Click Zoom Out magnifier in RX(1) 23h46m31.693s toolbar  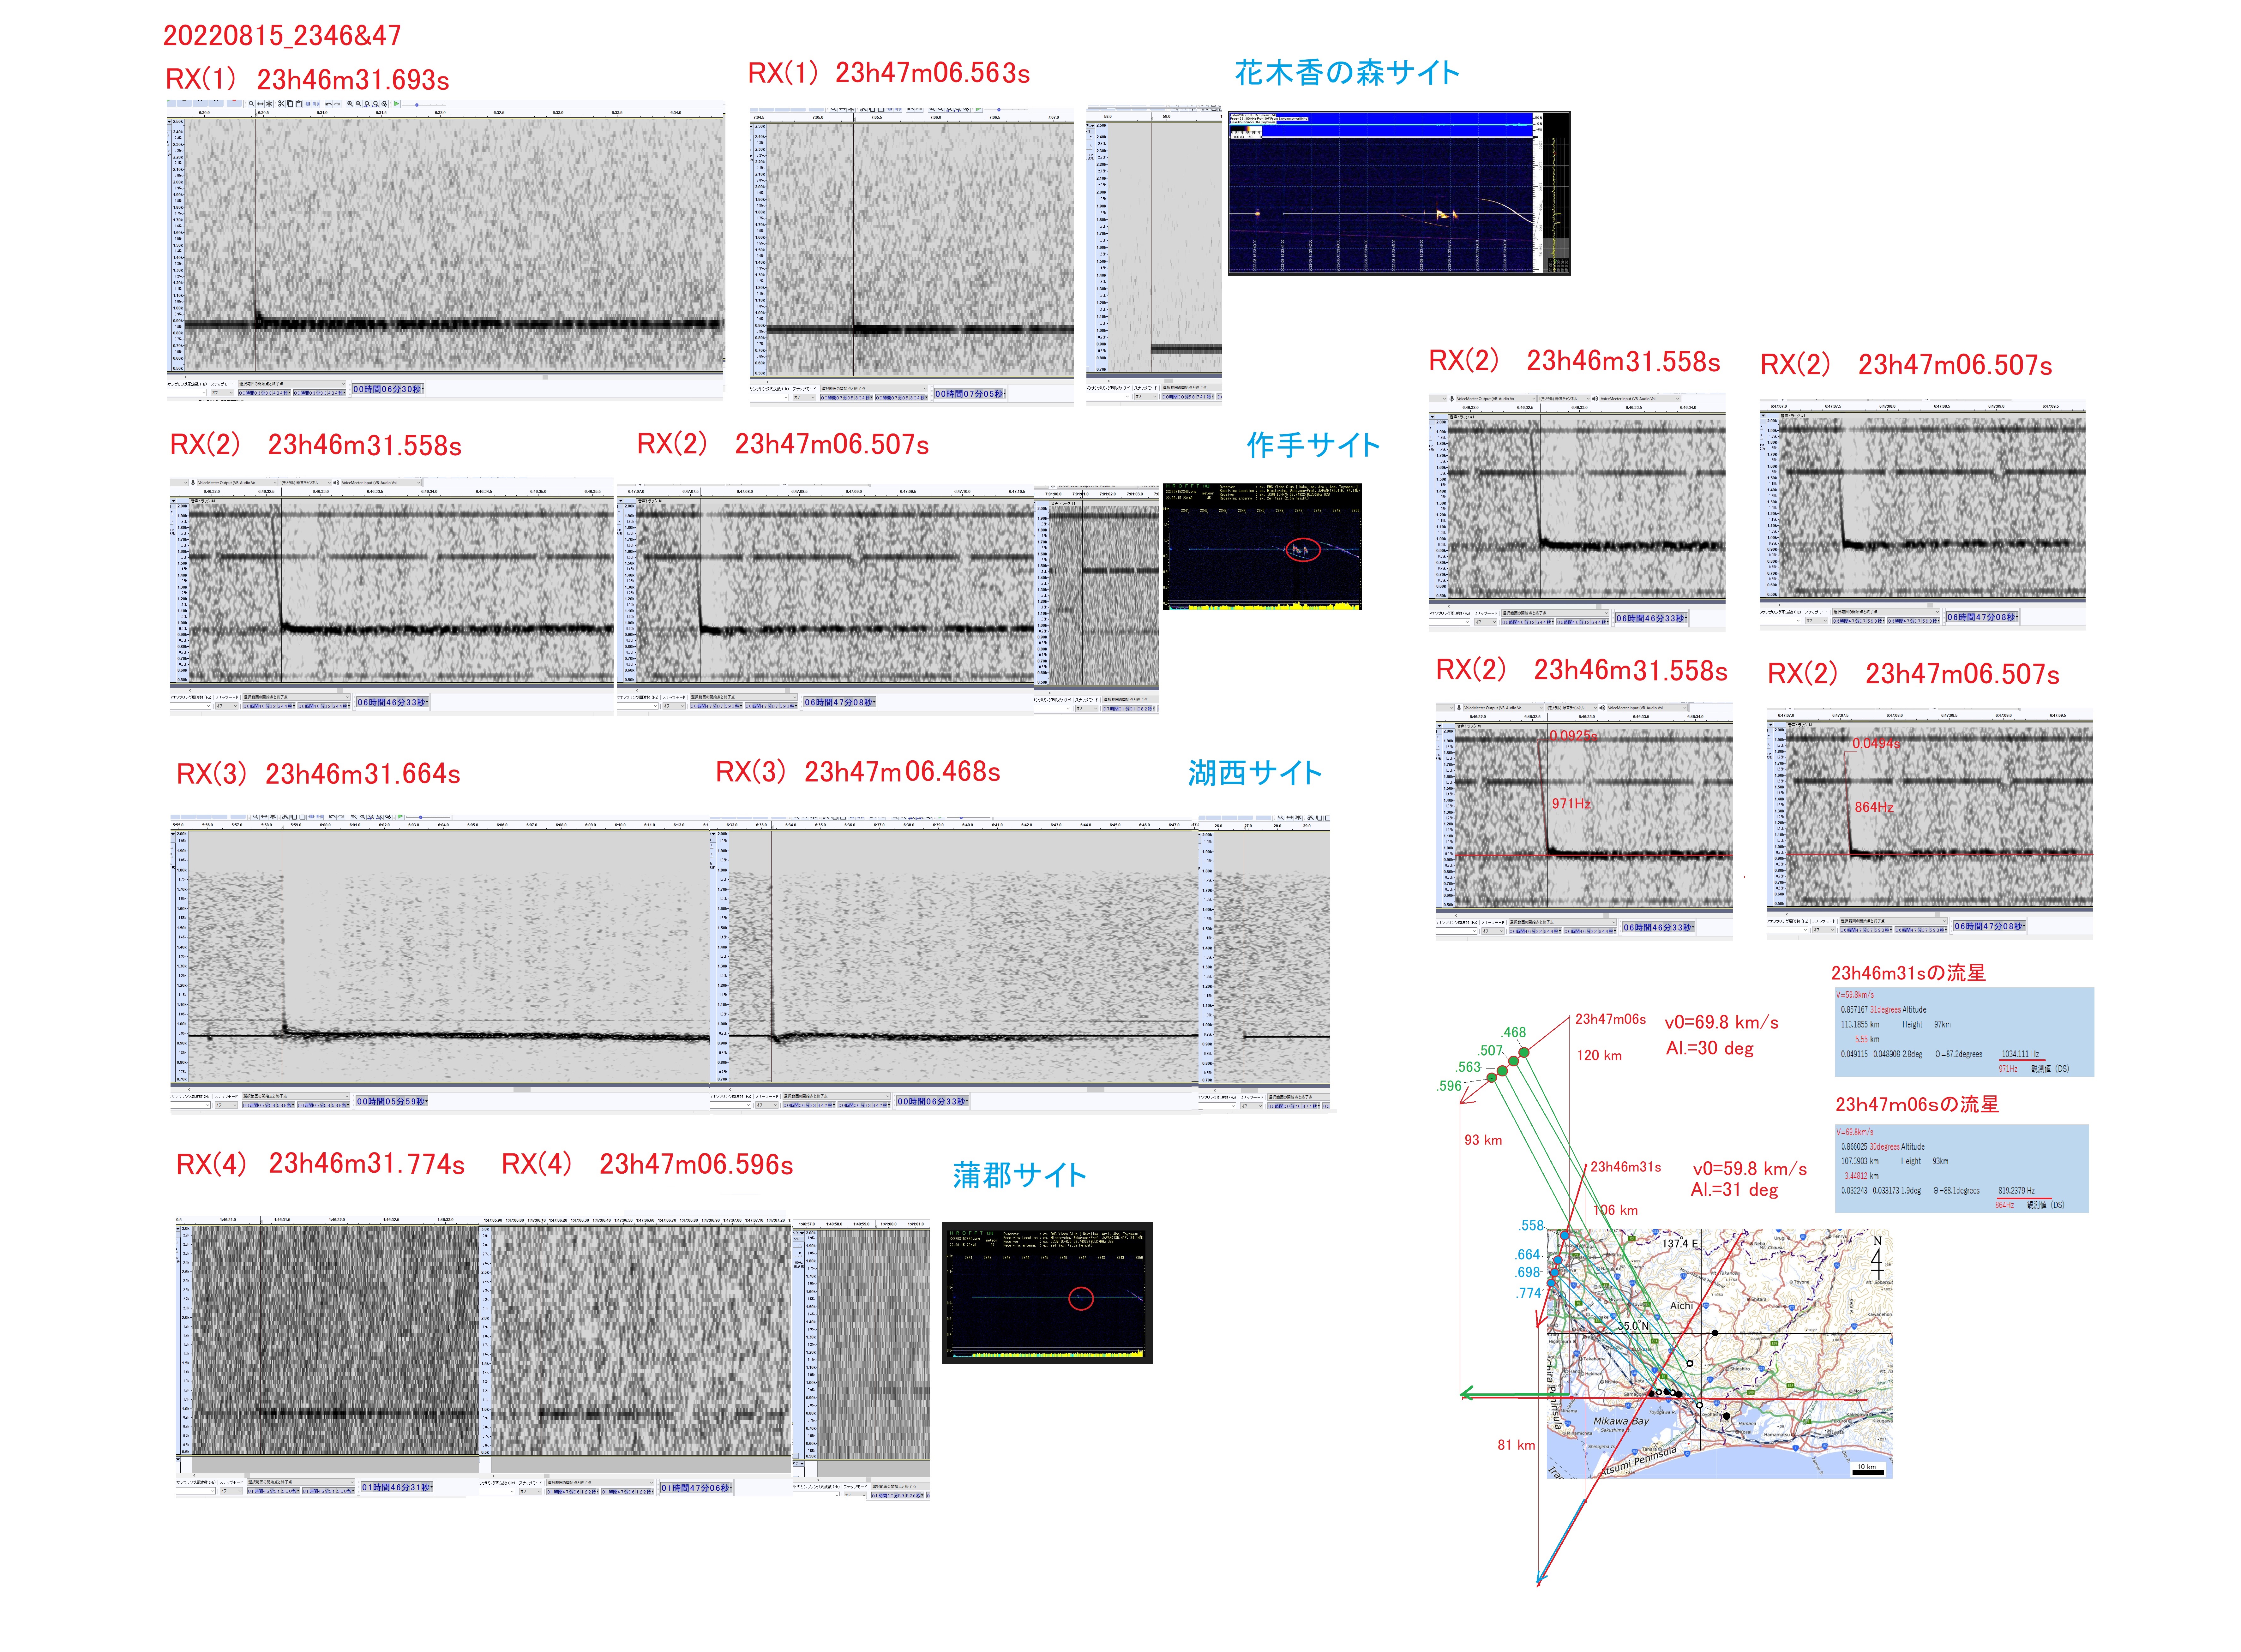[x=358, y=104]
